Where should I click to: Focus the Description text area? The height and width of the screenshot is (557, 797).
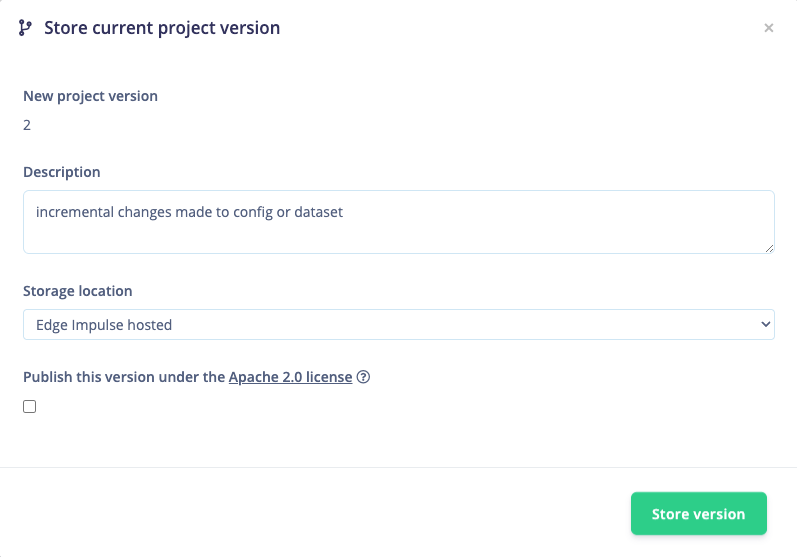click(398, 232)
